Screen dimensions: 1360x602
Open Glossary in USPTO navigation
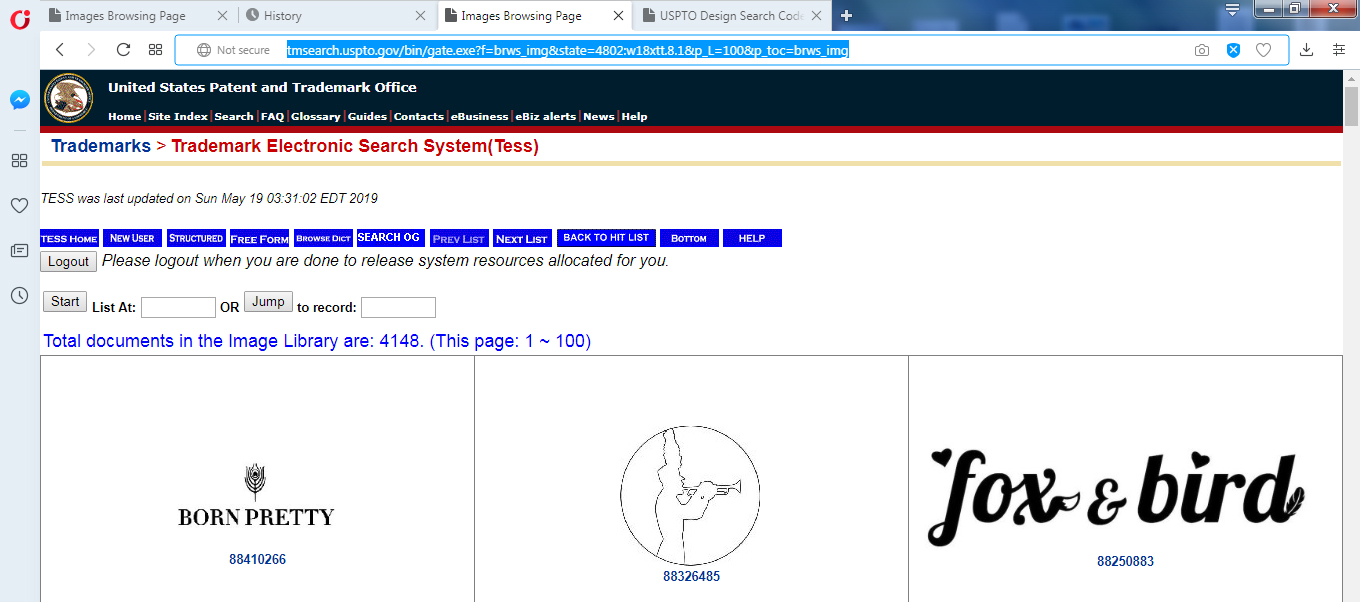pos(316,117)
